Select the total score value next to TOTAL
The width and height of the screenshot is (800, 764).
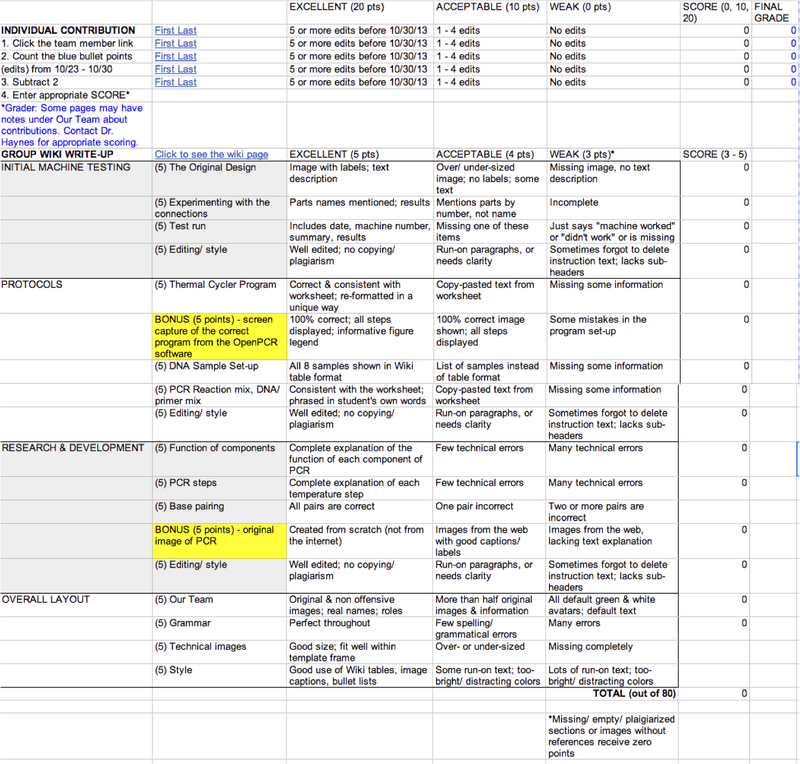pyautogui.click(x=713, y=693)
